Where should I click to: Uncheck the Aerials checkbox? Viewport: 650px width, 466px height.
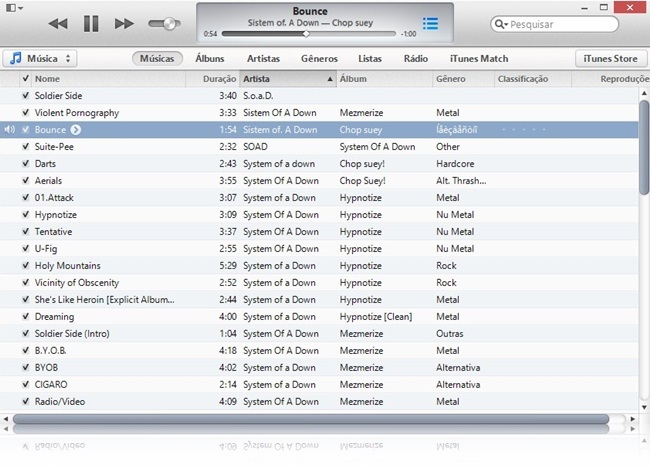point(26,180)
